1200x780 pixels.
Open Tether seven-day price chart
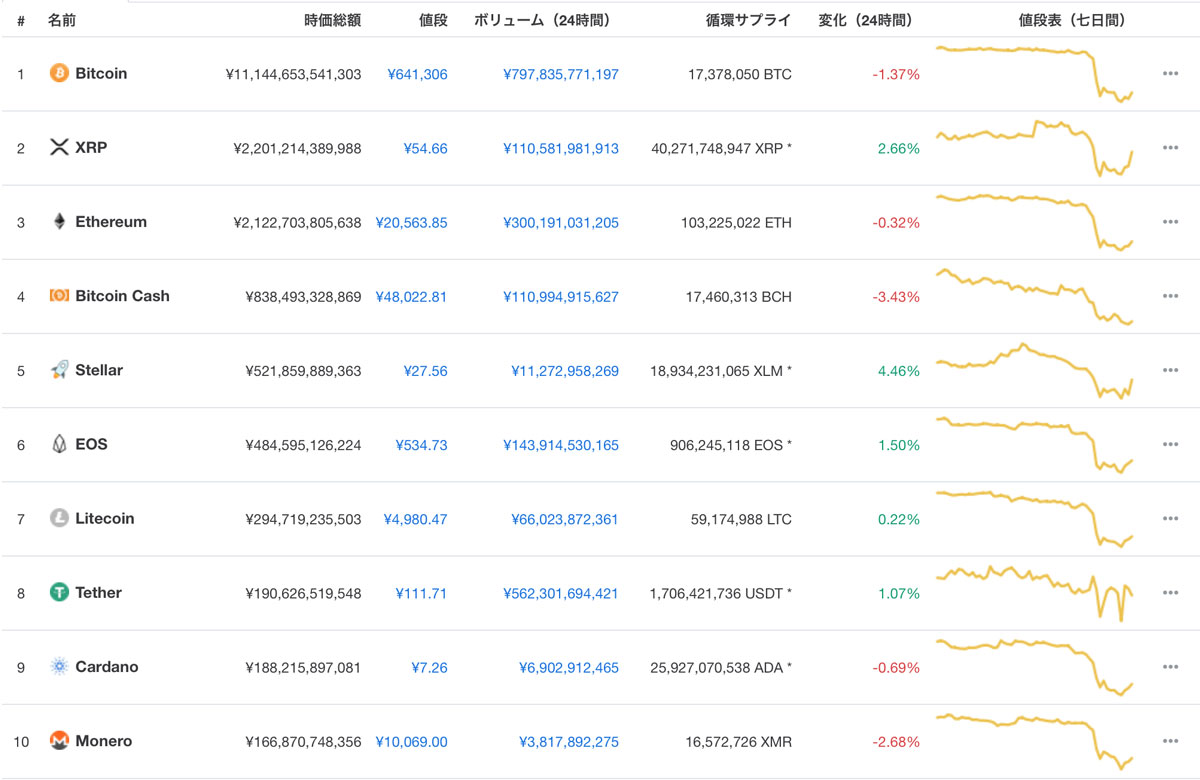pos(1034,593)
